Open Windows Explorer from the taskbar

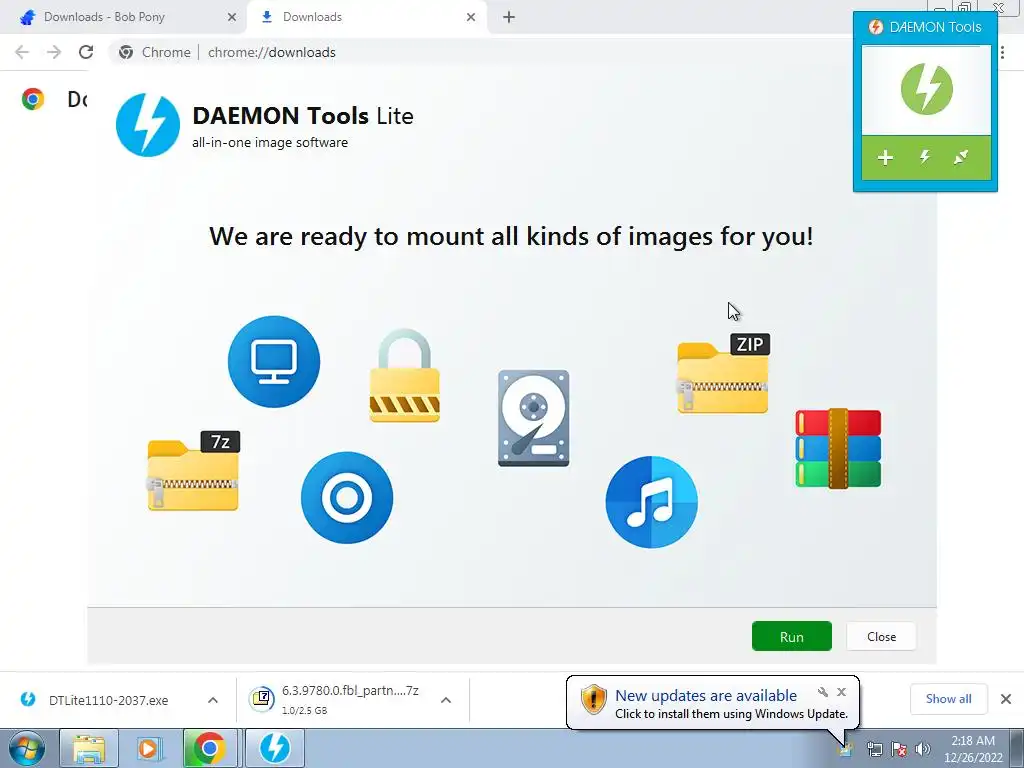pos(89,748)
